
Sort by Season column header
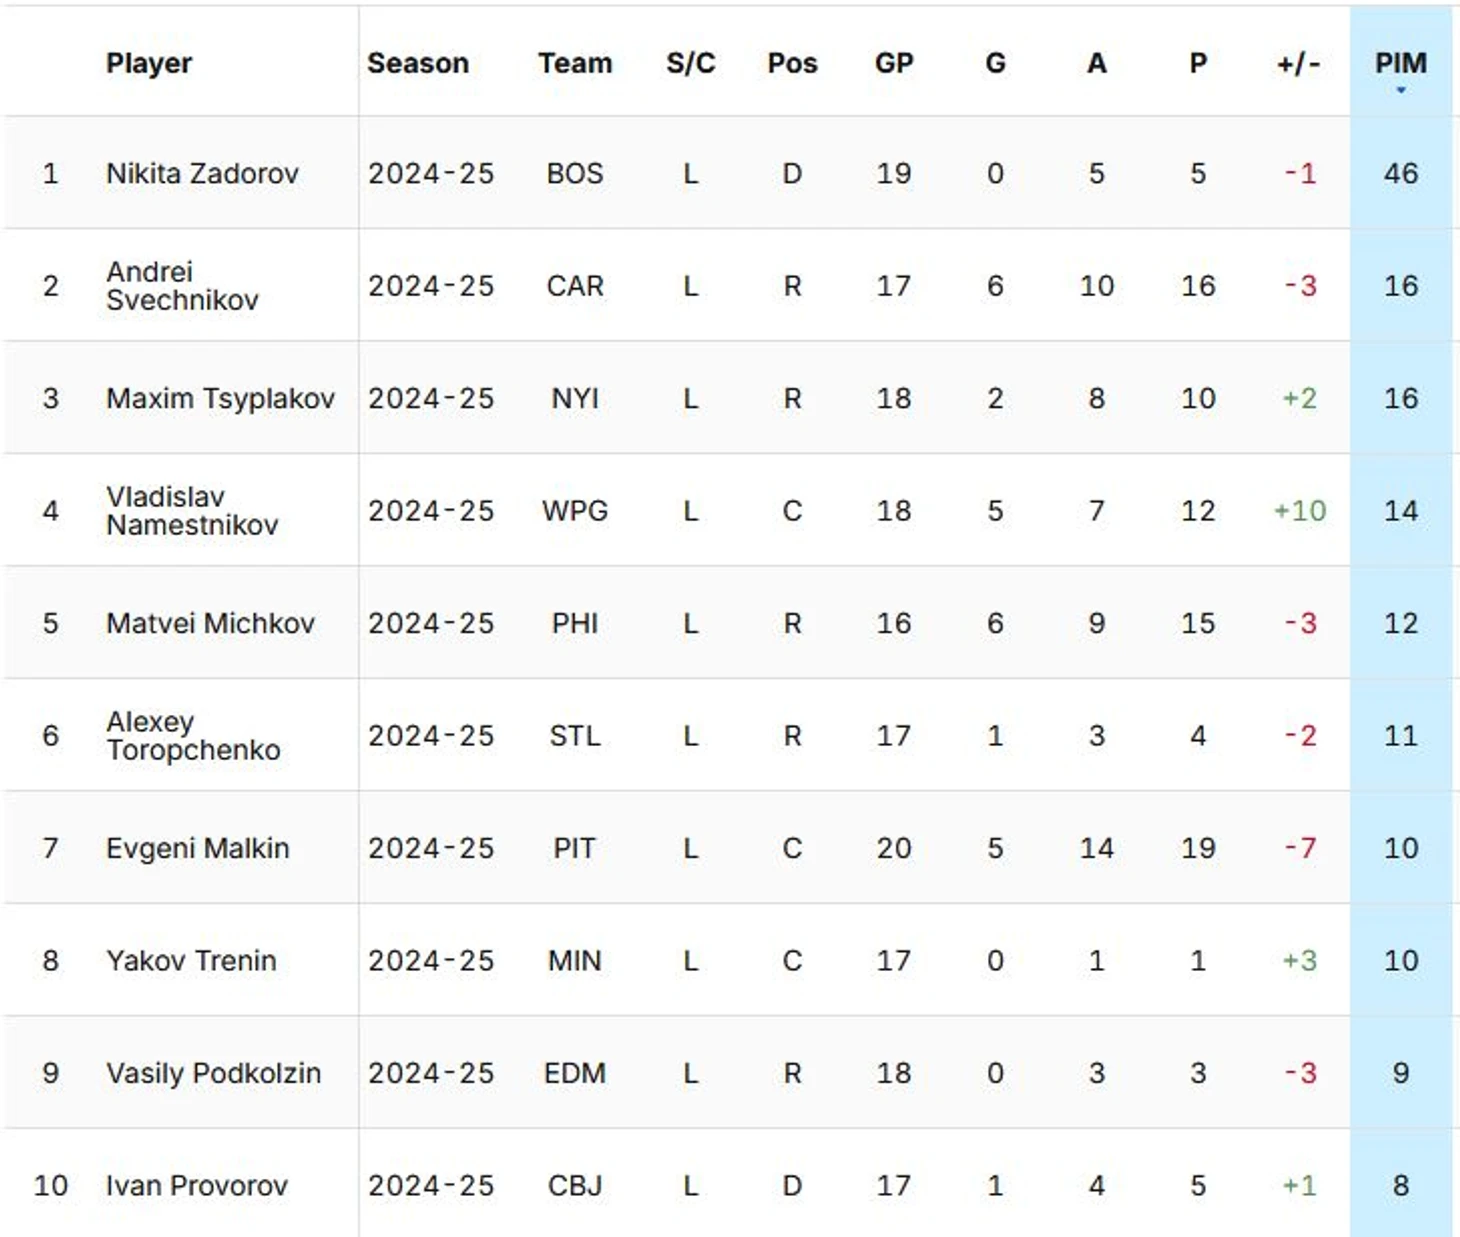(418, 63)
